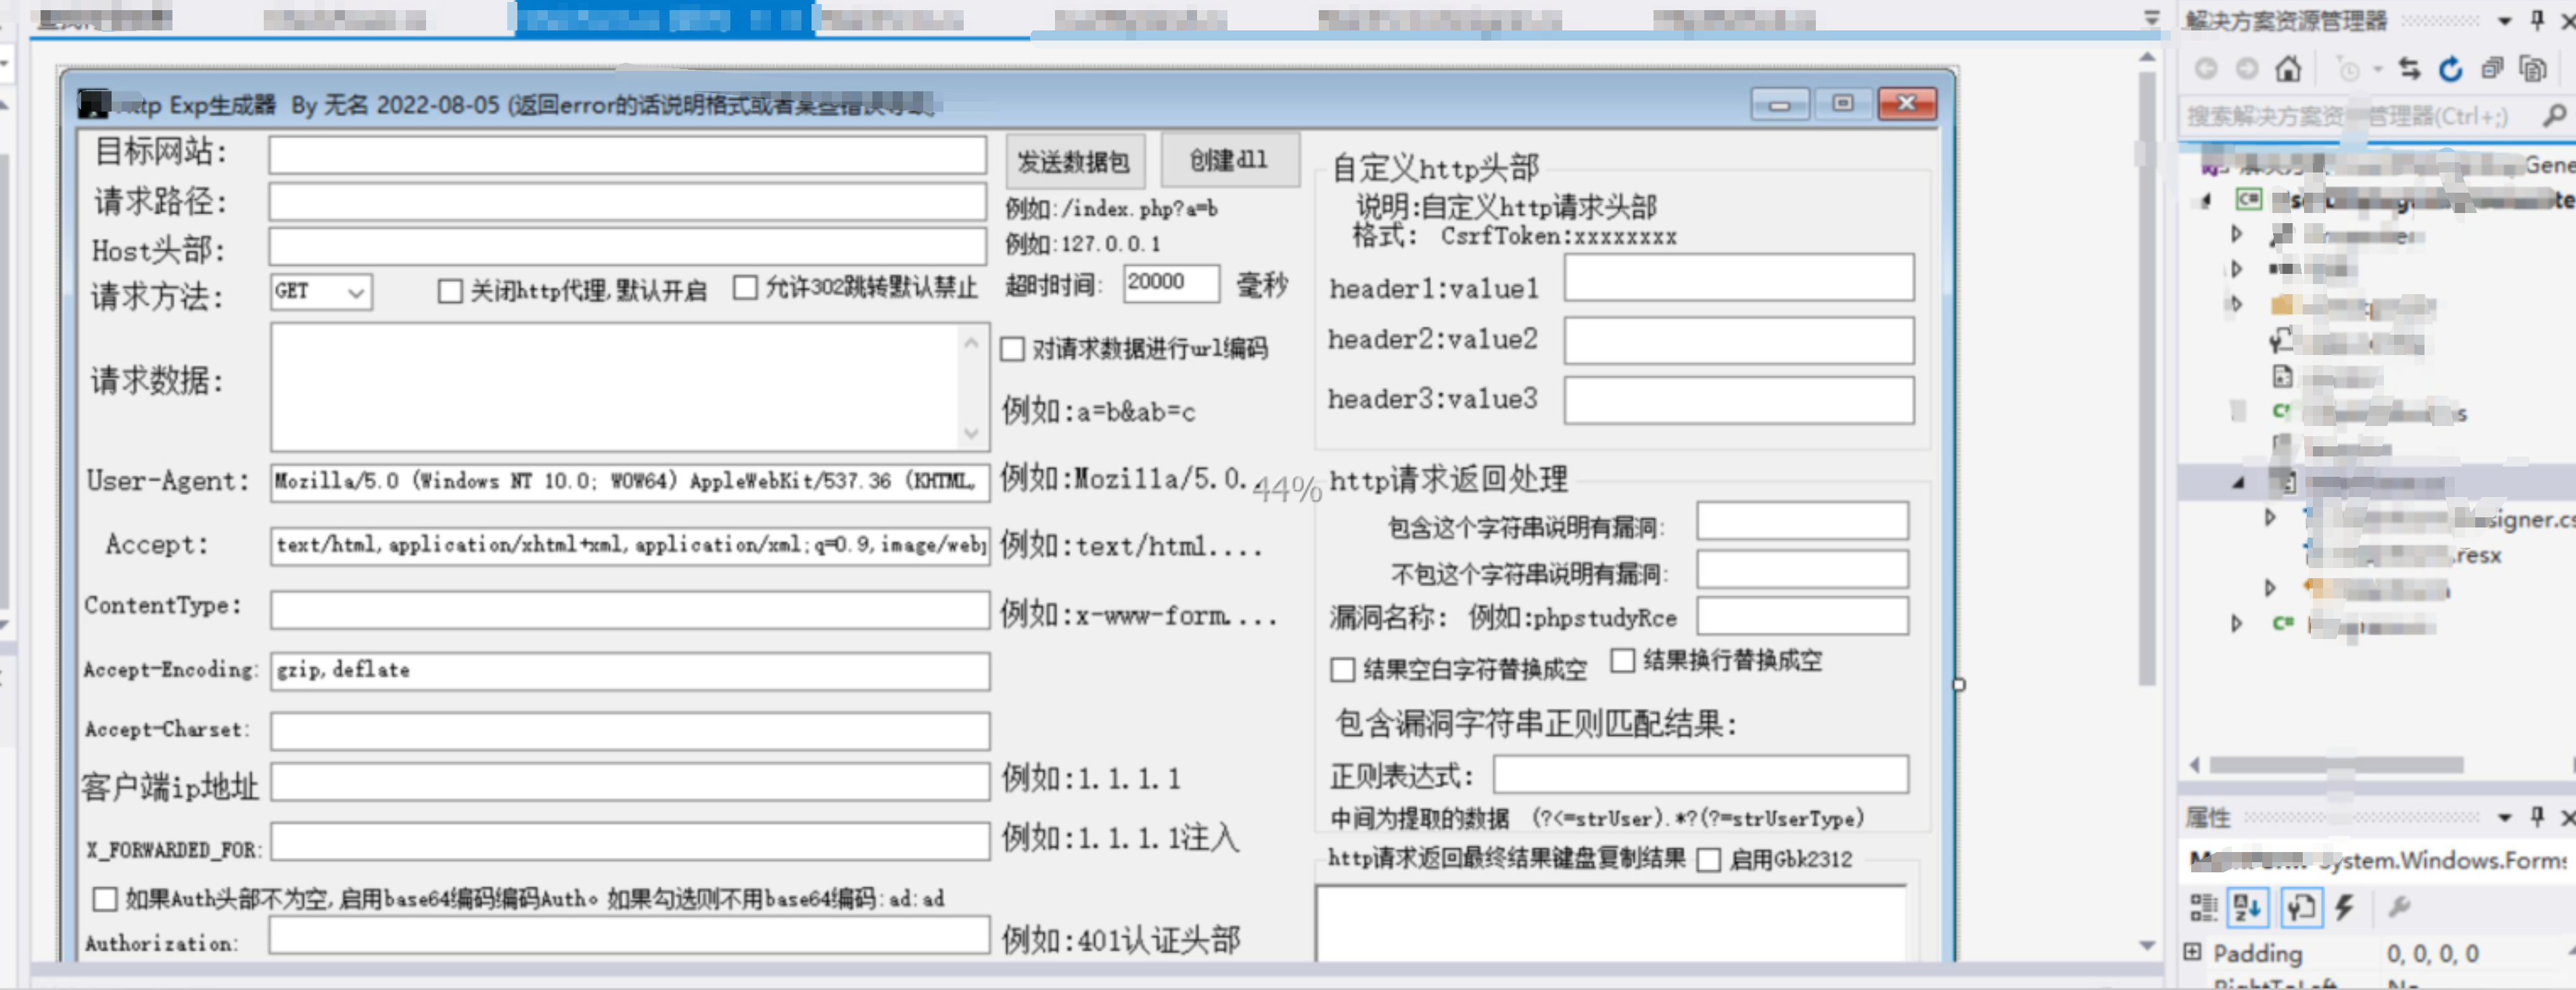
Task: Open the 属性 panel window options arrow
Action: tap(2504, 817)
